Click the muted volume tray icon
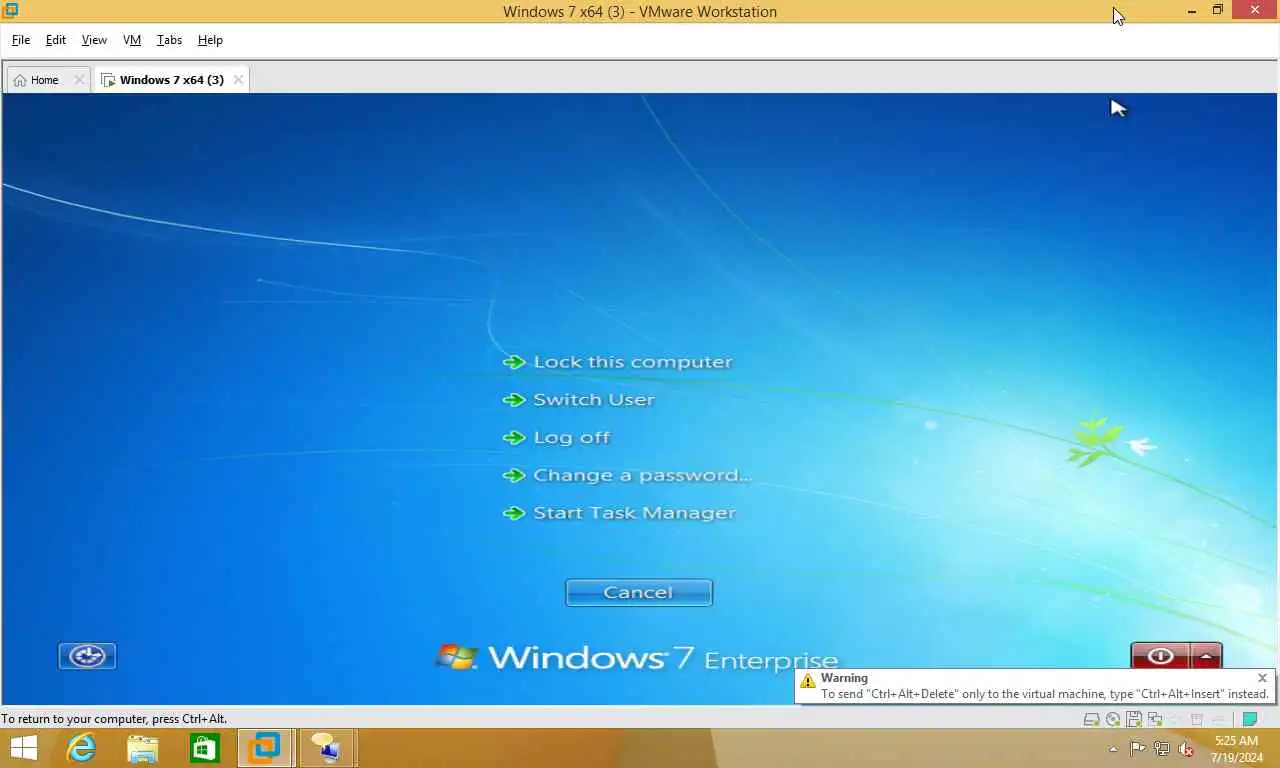This screenshot has width=1280, height=768. [1186, 749]
